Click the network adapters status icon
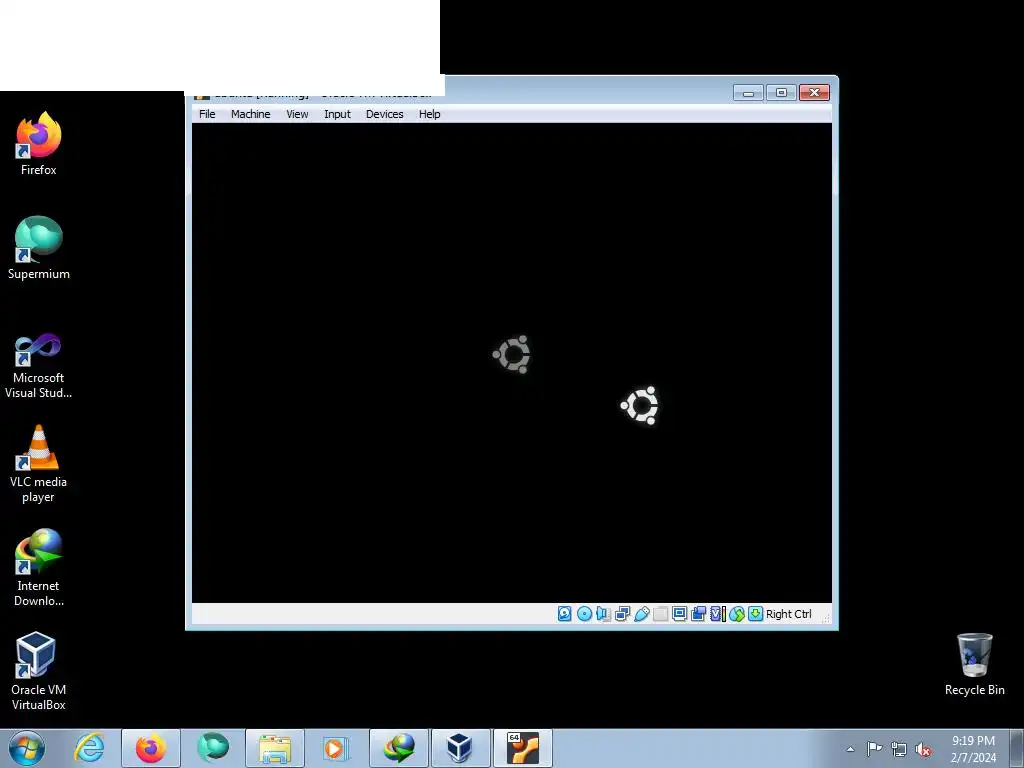1024x768 pixels. point(622,614)
